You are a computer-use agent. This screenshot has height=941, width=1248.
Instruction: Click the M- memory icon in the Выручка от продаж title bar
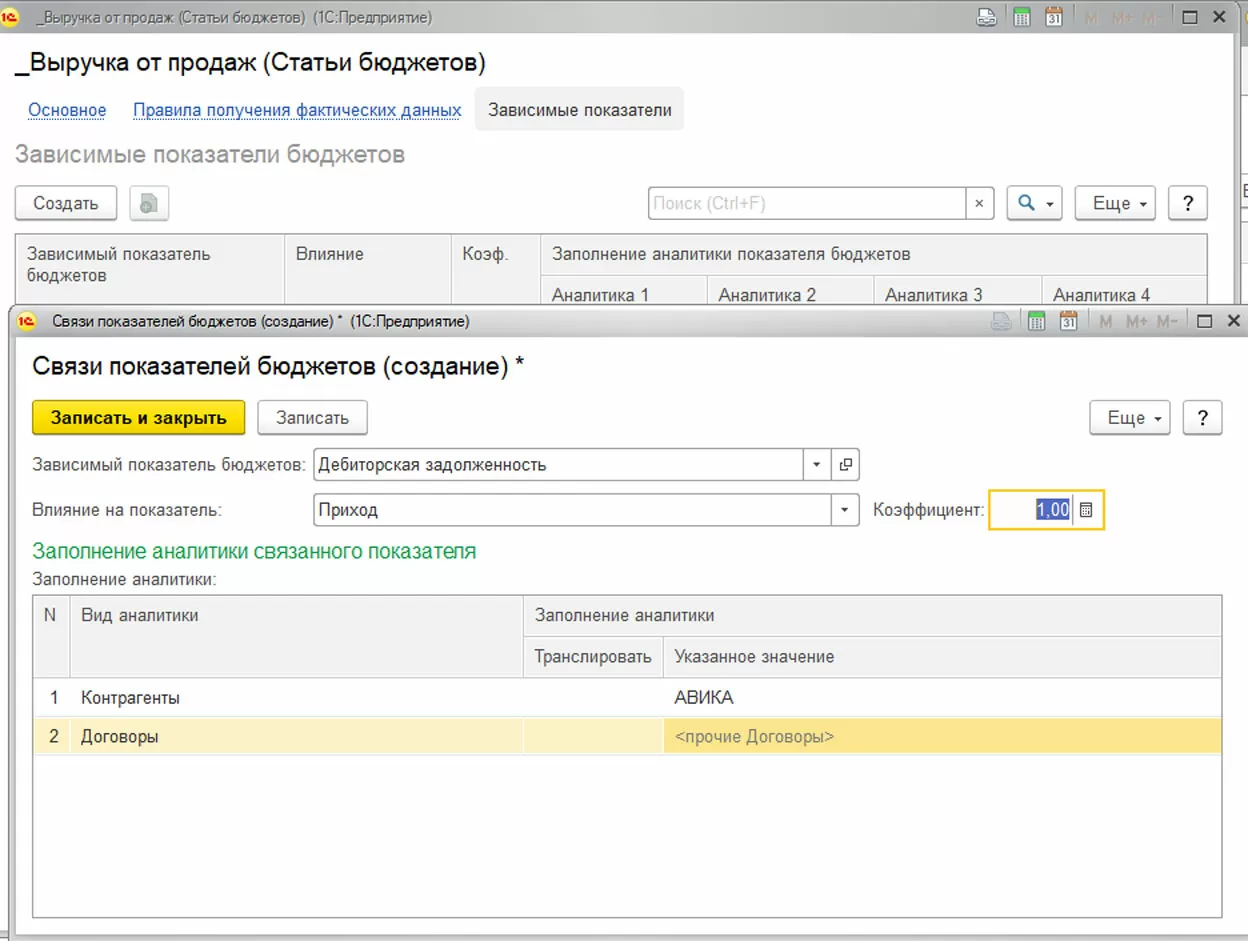1153,18
